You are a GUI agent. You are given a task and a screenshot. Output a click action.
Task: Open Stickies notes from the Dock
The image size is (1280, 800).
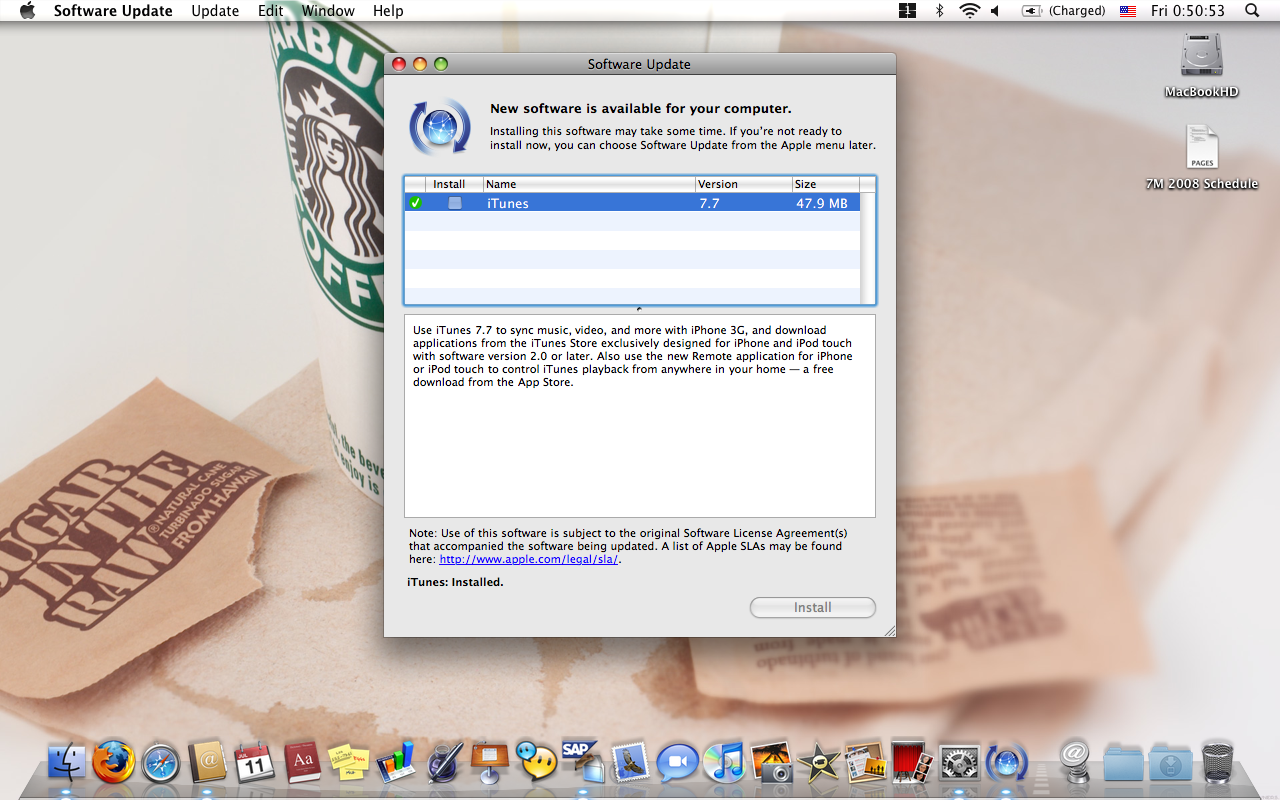[x=348, y=762]
